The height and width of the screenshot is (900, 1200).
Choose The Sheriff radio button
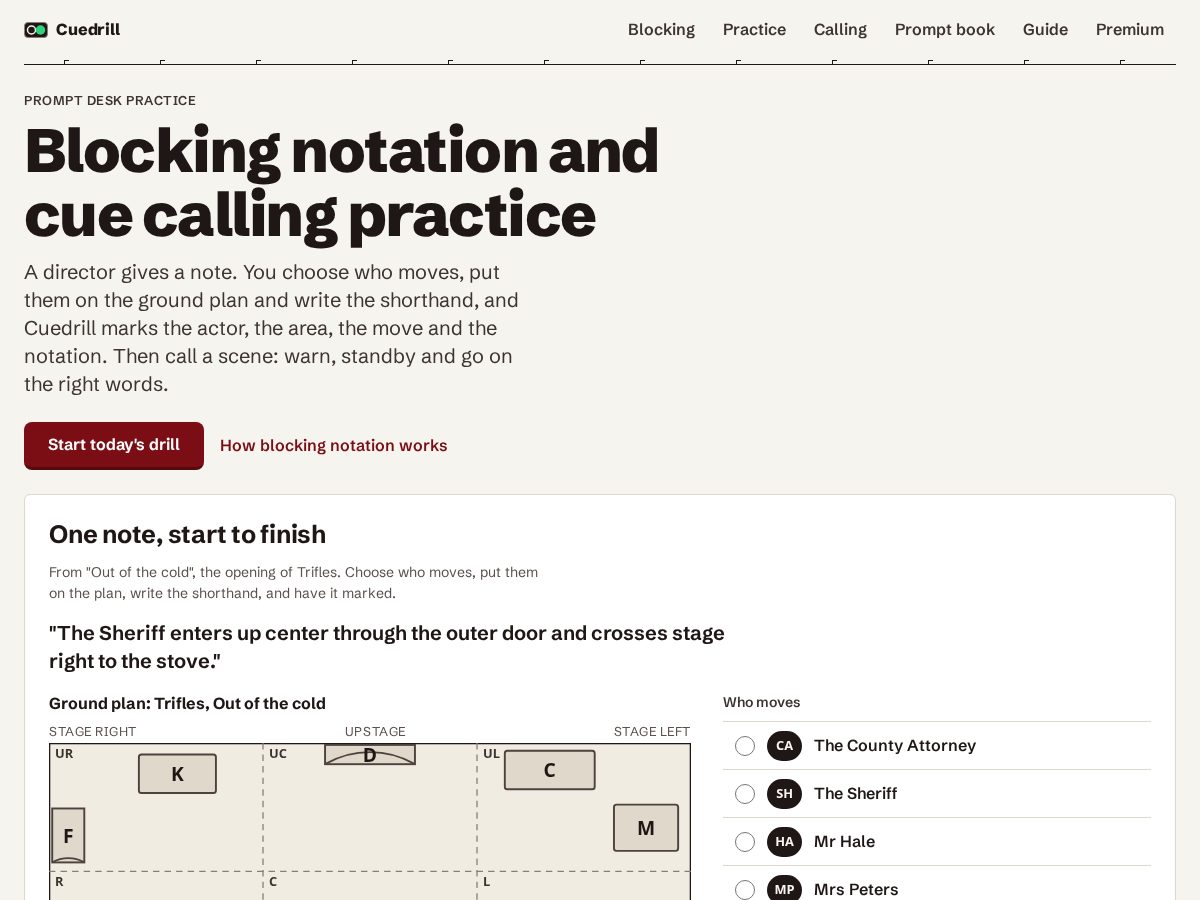(745, 794)
